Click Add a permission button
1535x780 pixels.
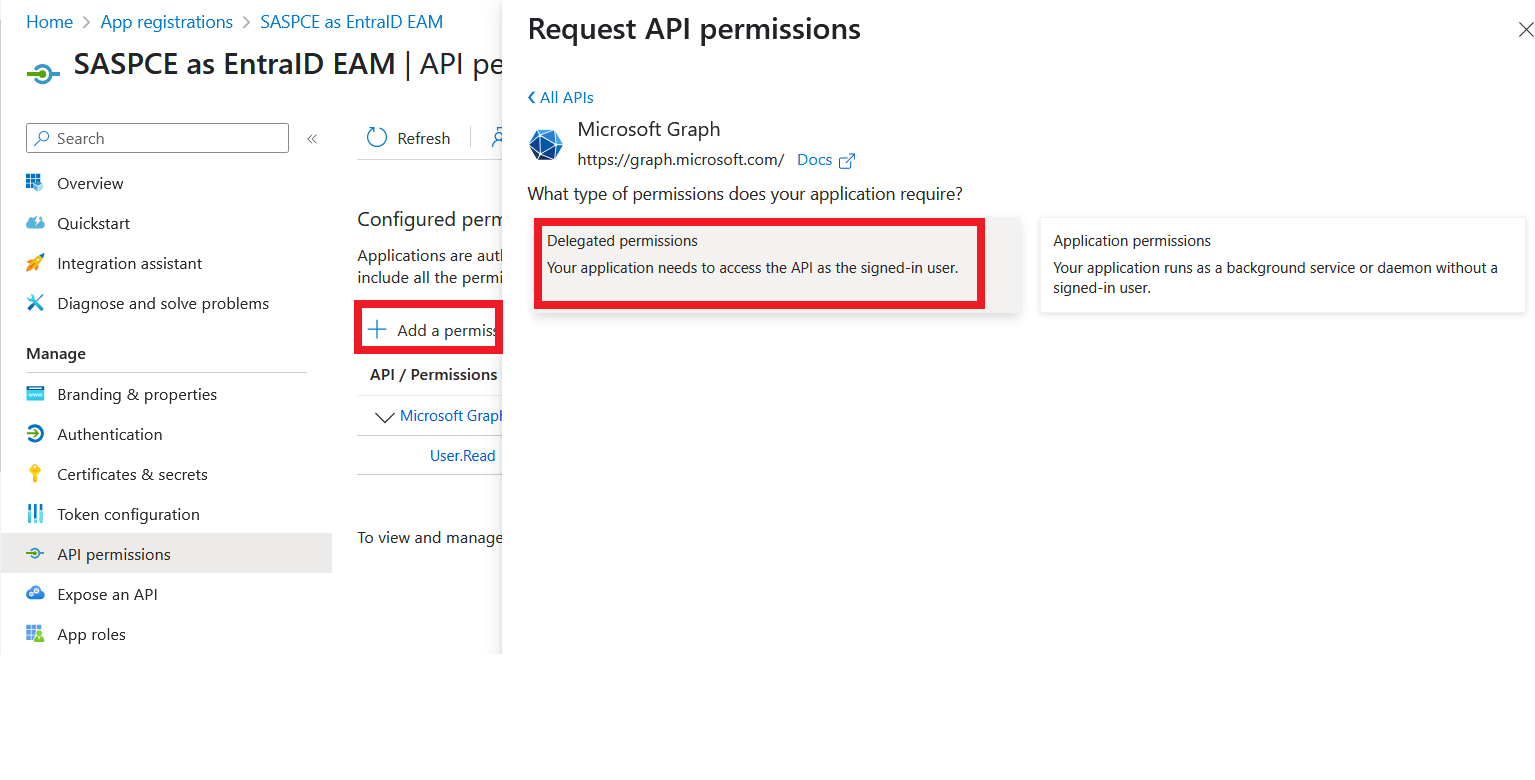(432, 330)
